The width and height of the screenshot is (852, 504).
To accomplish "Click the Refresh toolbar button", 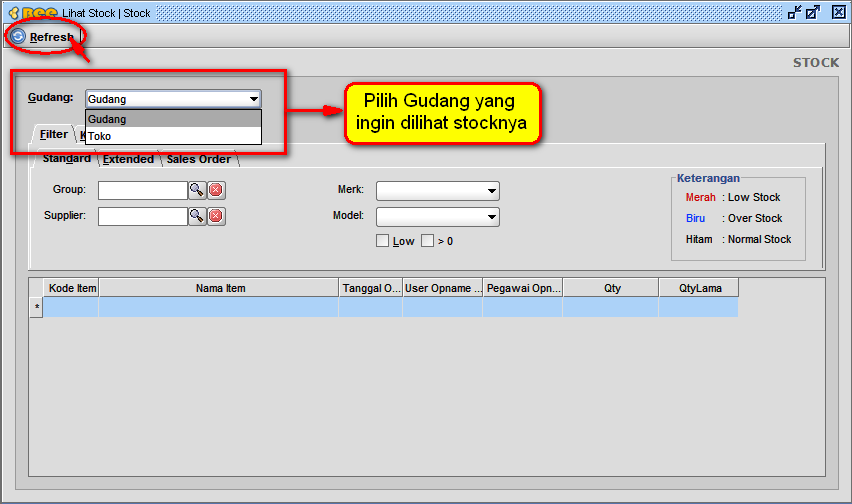I will click(43, 37).
